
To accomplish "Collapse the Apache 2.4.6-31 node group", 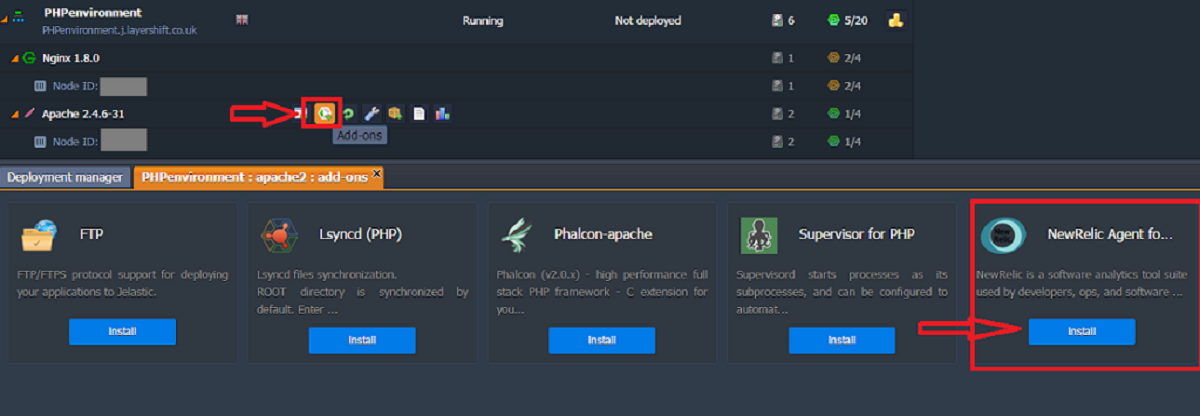I will [x=15, y=115].
